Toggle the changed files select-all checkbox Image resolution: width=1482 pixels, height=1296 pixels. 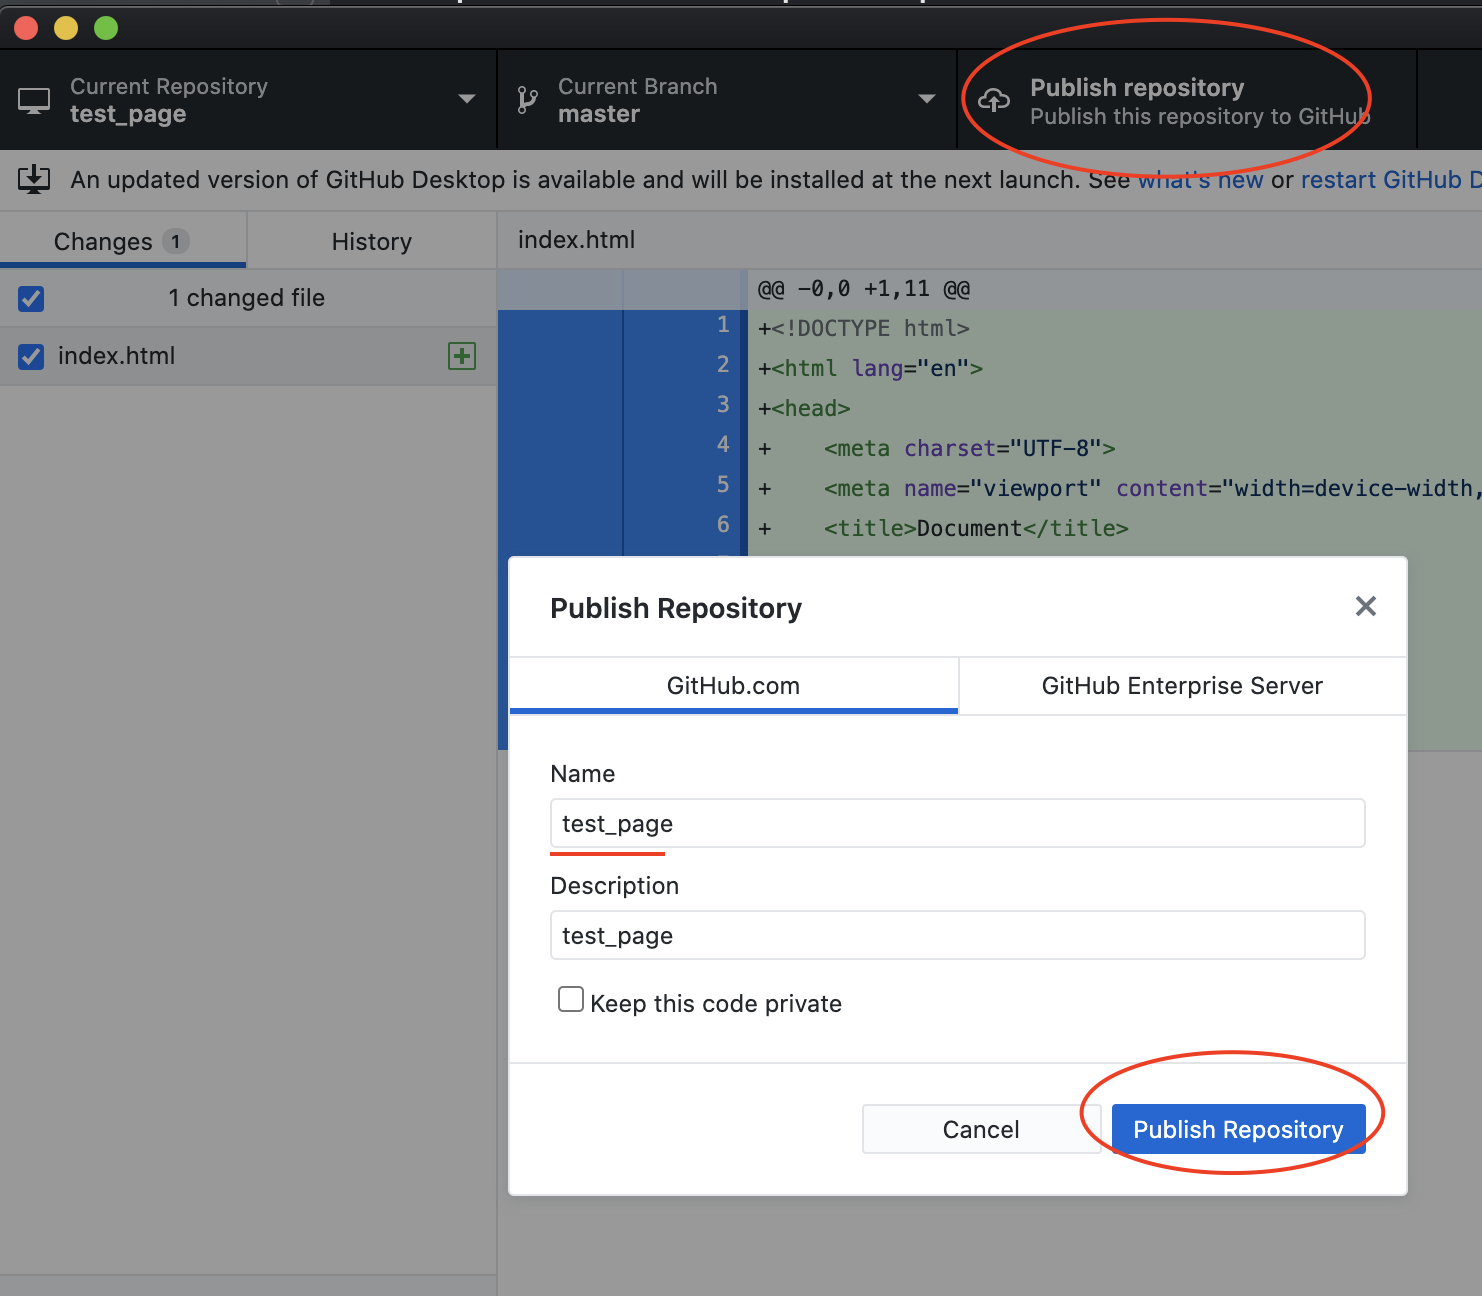(x=31, y=298)
